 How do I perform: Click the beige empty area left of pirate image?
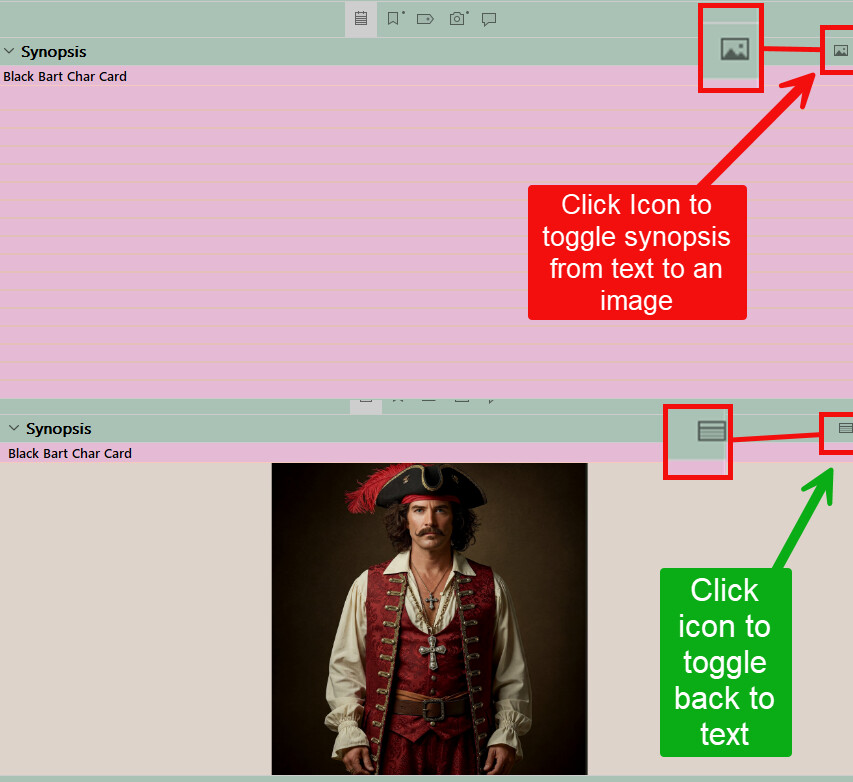pyautogui.click(x=135, y=618)
